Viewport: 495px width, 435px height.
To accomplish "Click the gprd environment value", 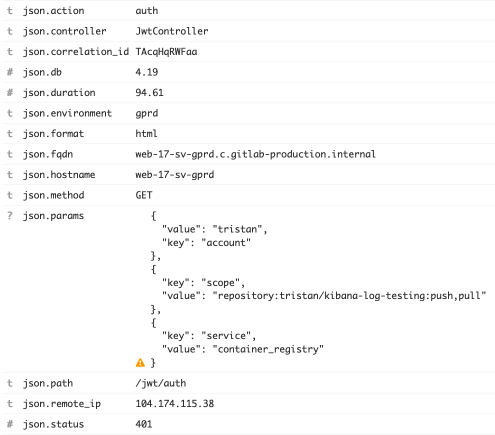I will (x=147, y=114).
